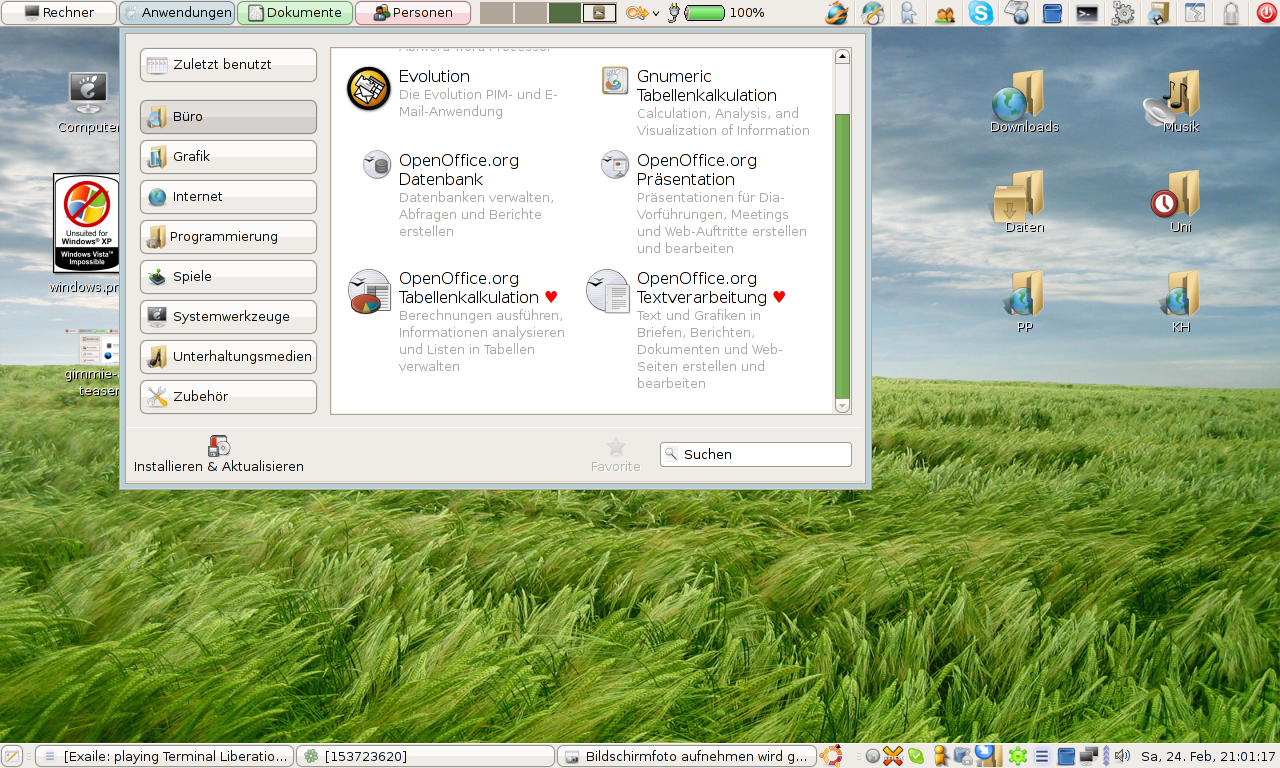Select the Systemwerkzeuge category
Image resolution: width=1280 pixels, height=768 pixels.
228,317
